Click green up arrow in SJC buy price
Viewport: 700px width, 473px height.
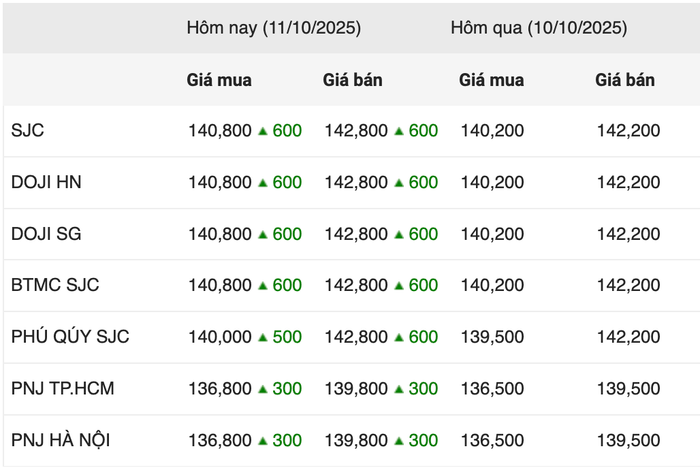tap(263, 131)
